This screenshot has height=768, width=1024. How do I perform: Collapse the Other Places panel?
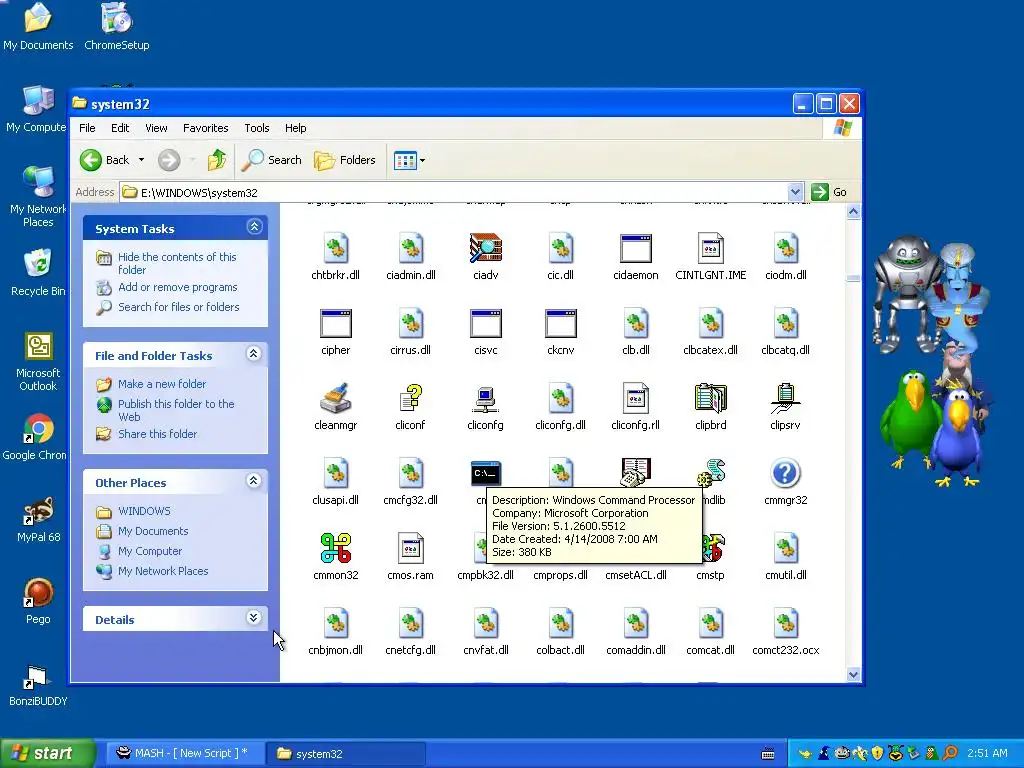[x=254, y=481]
